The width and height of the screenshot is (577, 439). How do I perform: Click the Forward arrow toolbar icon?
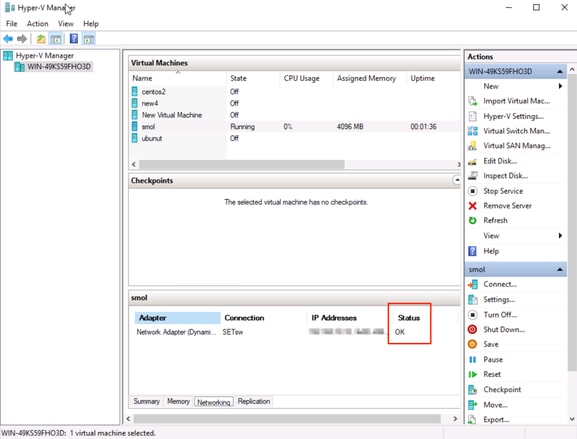point(22,39)
